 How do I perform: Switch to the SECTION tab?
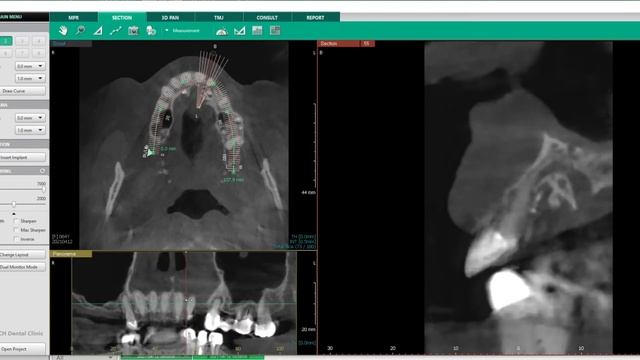pyautogui.click(x=122, y=18)
